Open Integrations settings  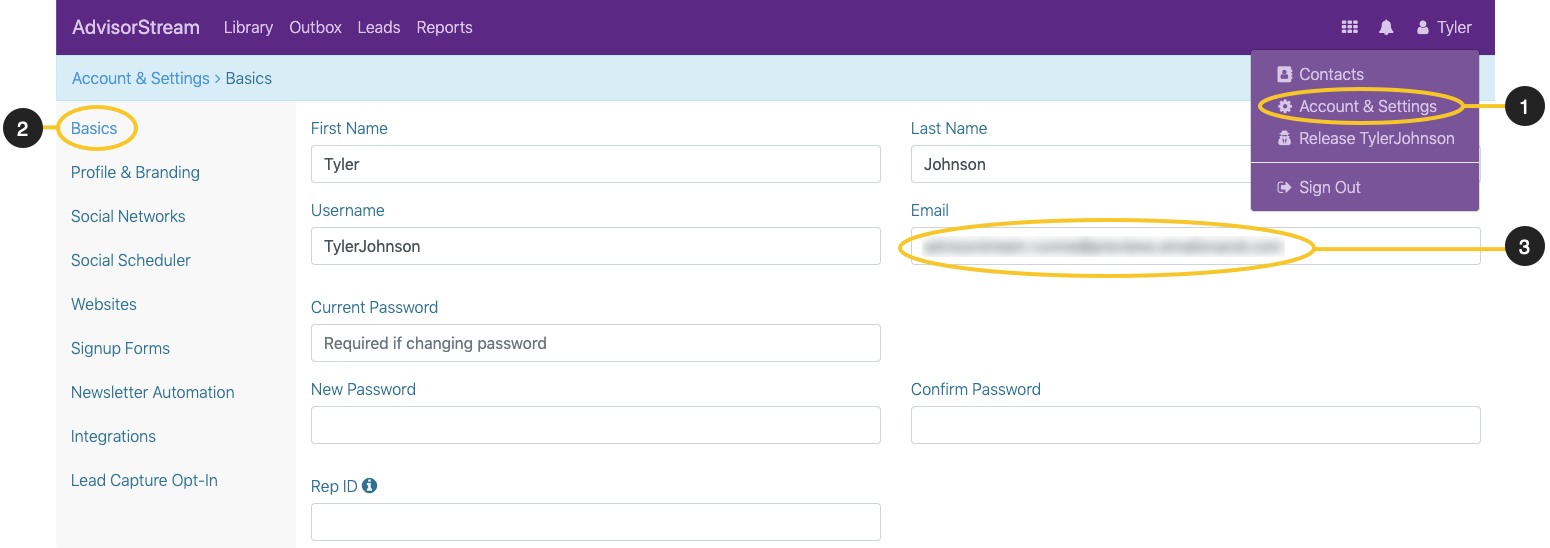point(113,436)
